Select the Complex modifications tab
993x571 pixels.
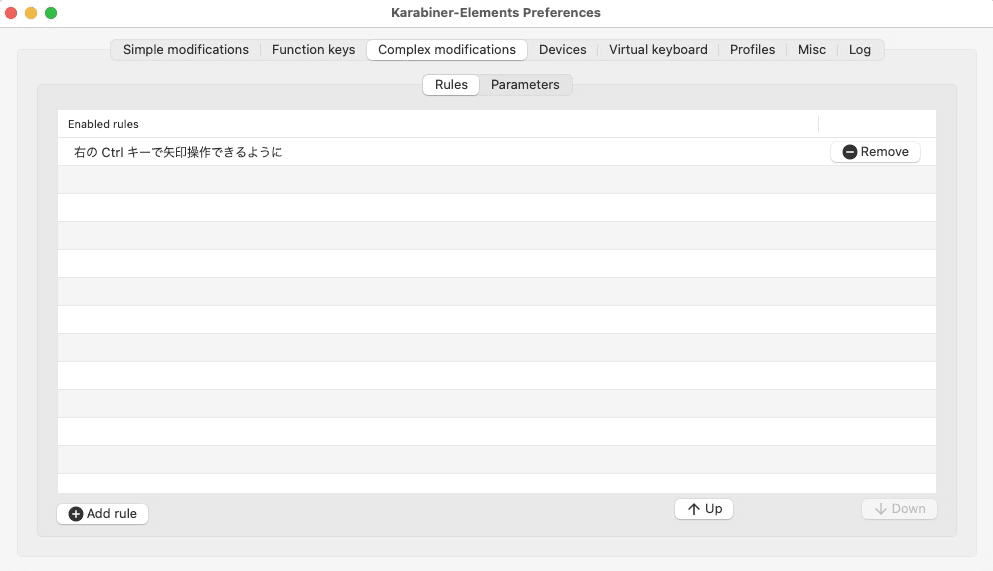[447, 49]
